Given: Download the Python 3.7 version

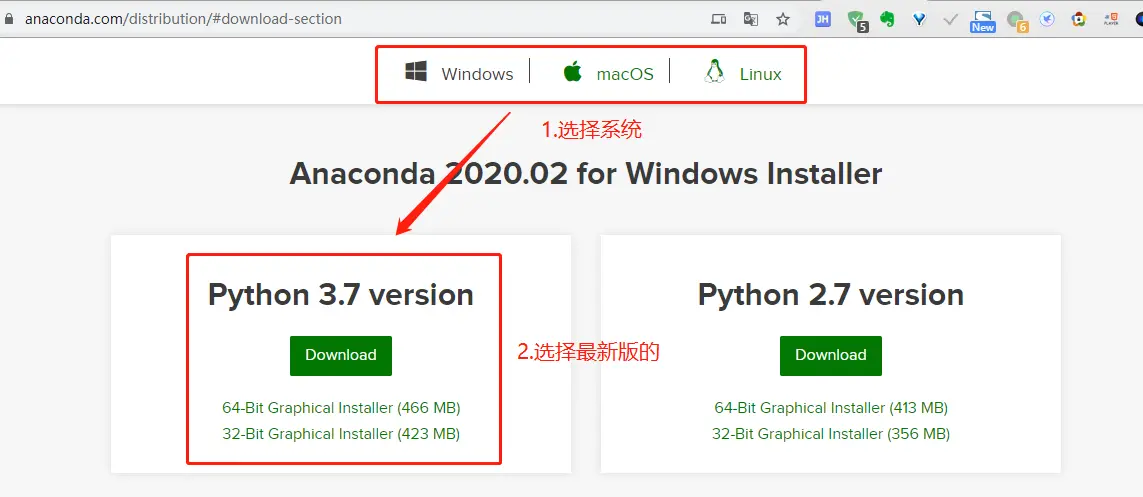Looking at the screenshot, I should coord(341,356).
